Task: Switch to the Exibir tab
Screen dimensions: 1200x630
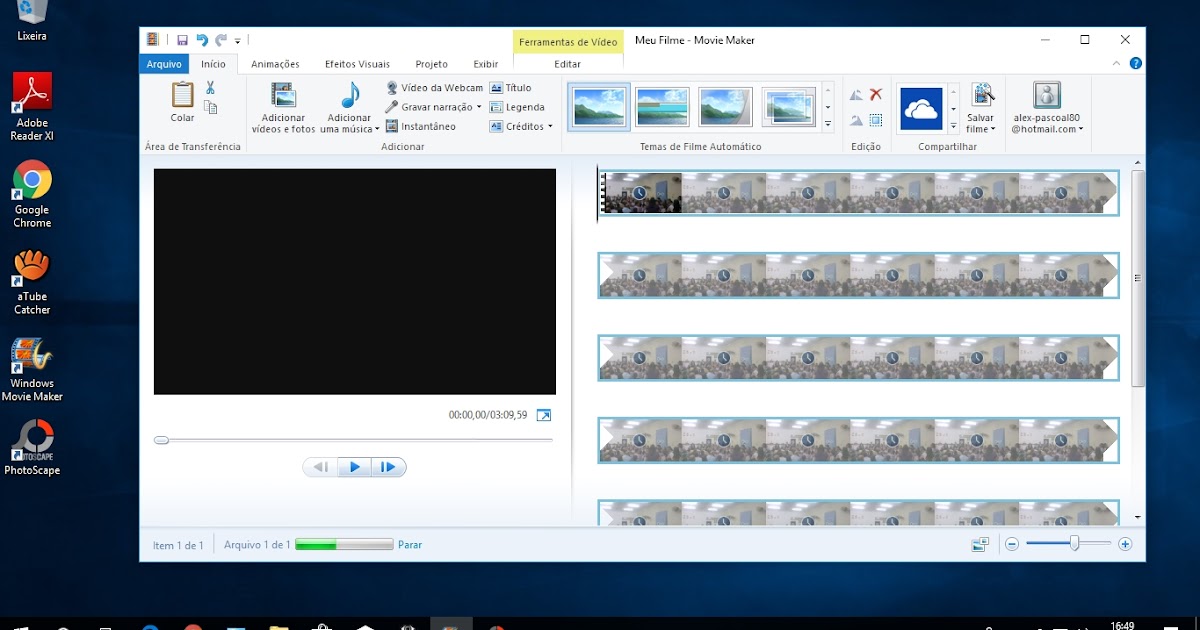Action: coord(486,64)
